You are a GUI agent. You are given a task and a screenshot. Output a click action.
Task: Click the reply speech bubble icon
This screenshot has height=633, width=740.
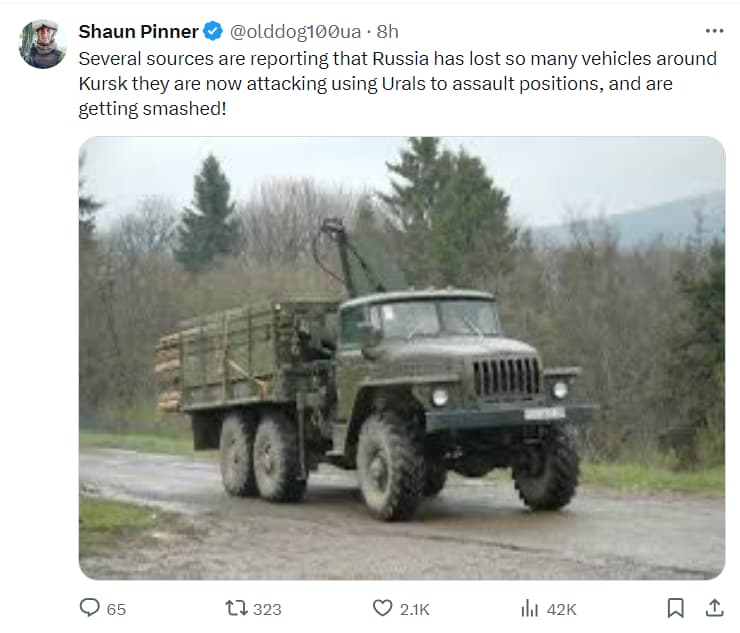click(90, 608)
